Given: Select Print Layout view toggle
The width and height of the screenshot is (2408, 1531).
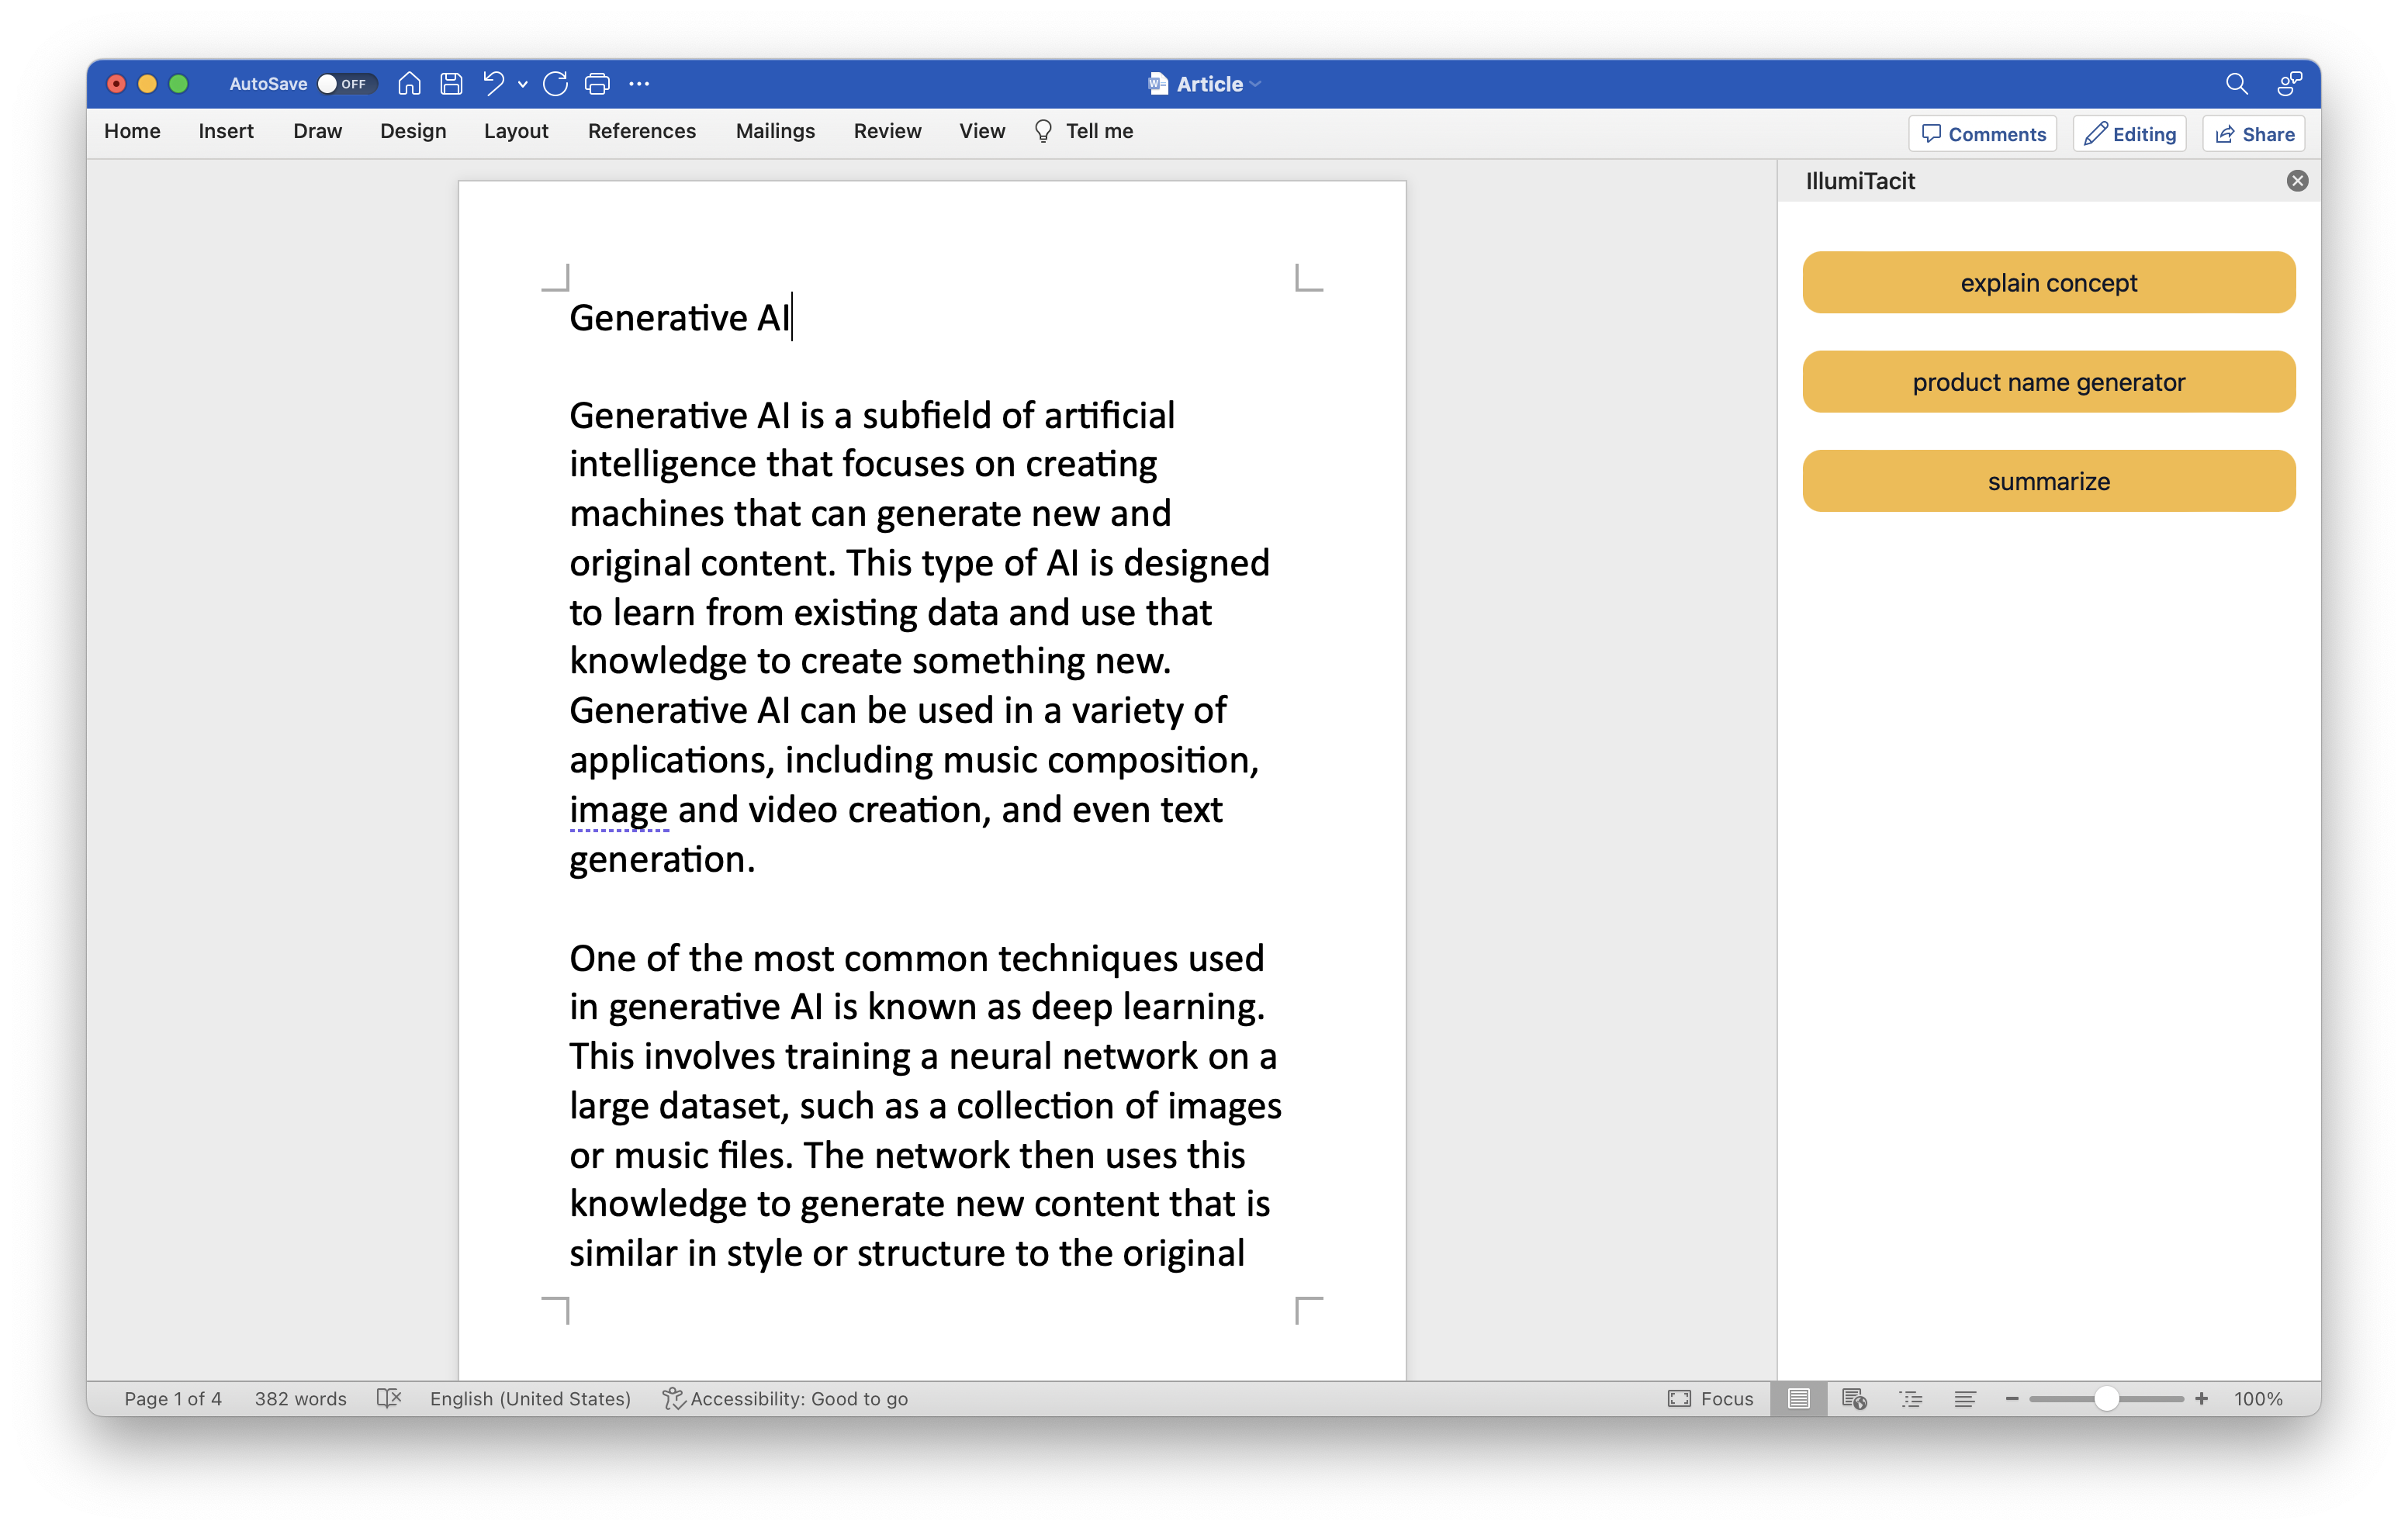Looking at the screenshot, I should pos(1799,1398).
